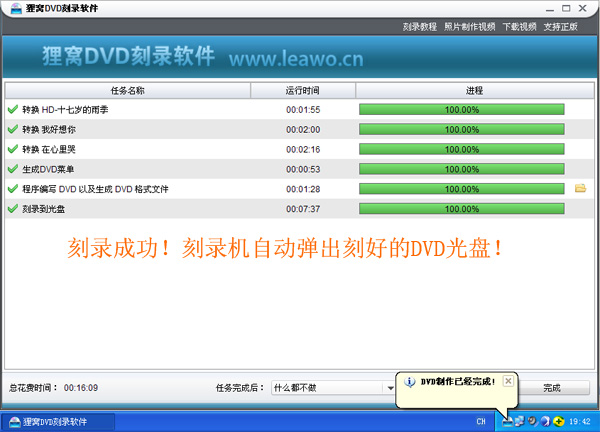The height and width of the screenshot is (432, 600).
Task: Click the network computers tray icon
Action: tap(519, 422)
